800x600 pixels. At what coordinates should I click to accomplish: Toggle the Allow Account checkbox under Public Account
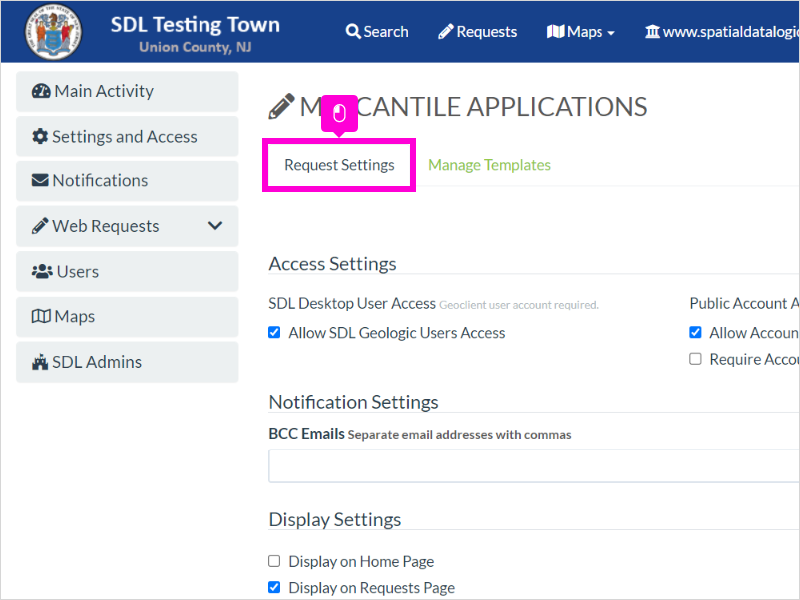point(695,333)
